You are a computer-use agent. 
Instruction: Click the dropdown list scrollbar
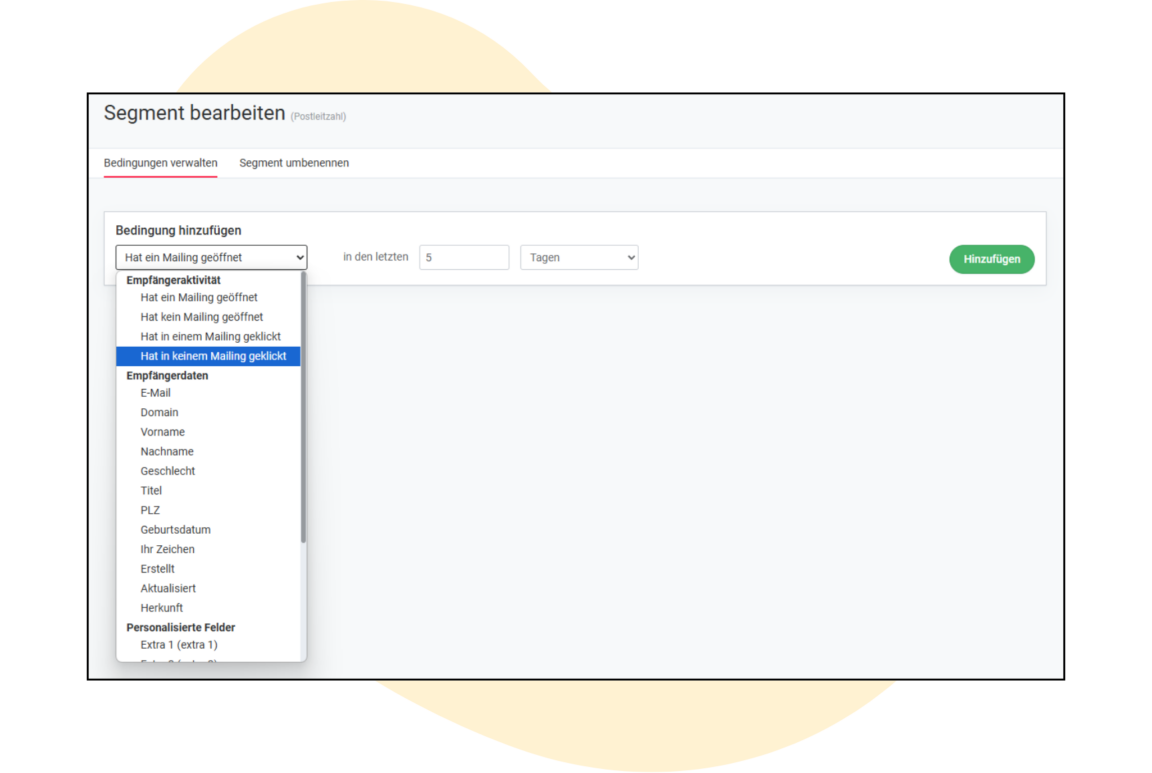coord(303,410)
